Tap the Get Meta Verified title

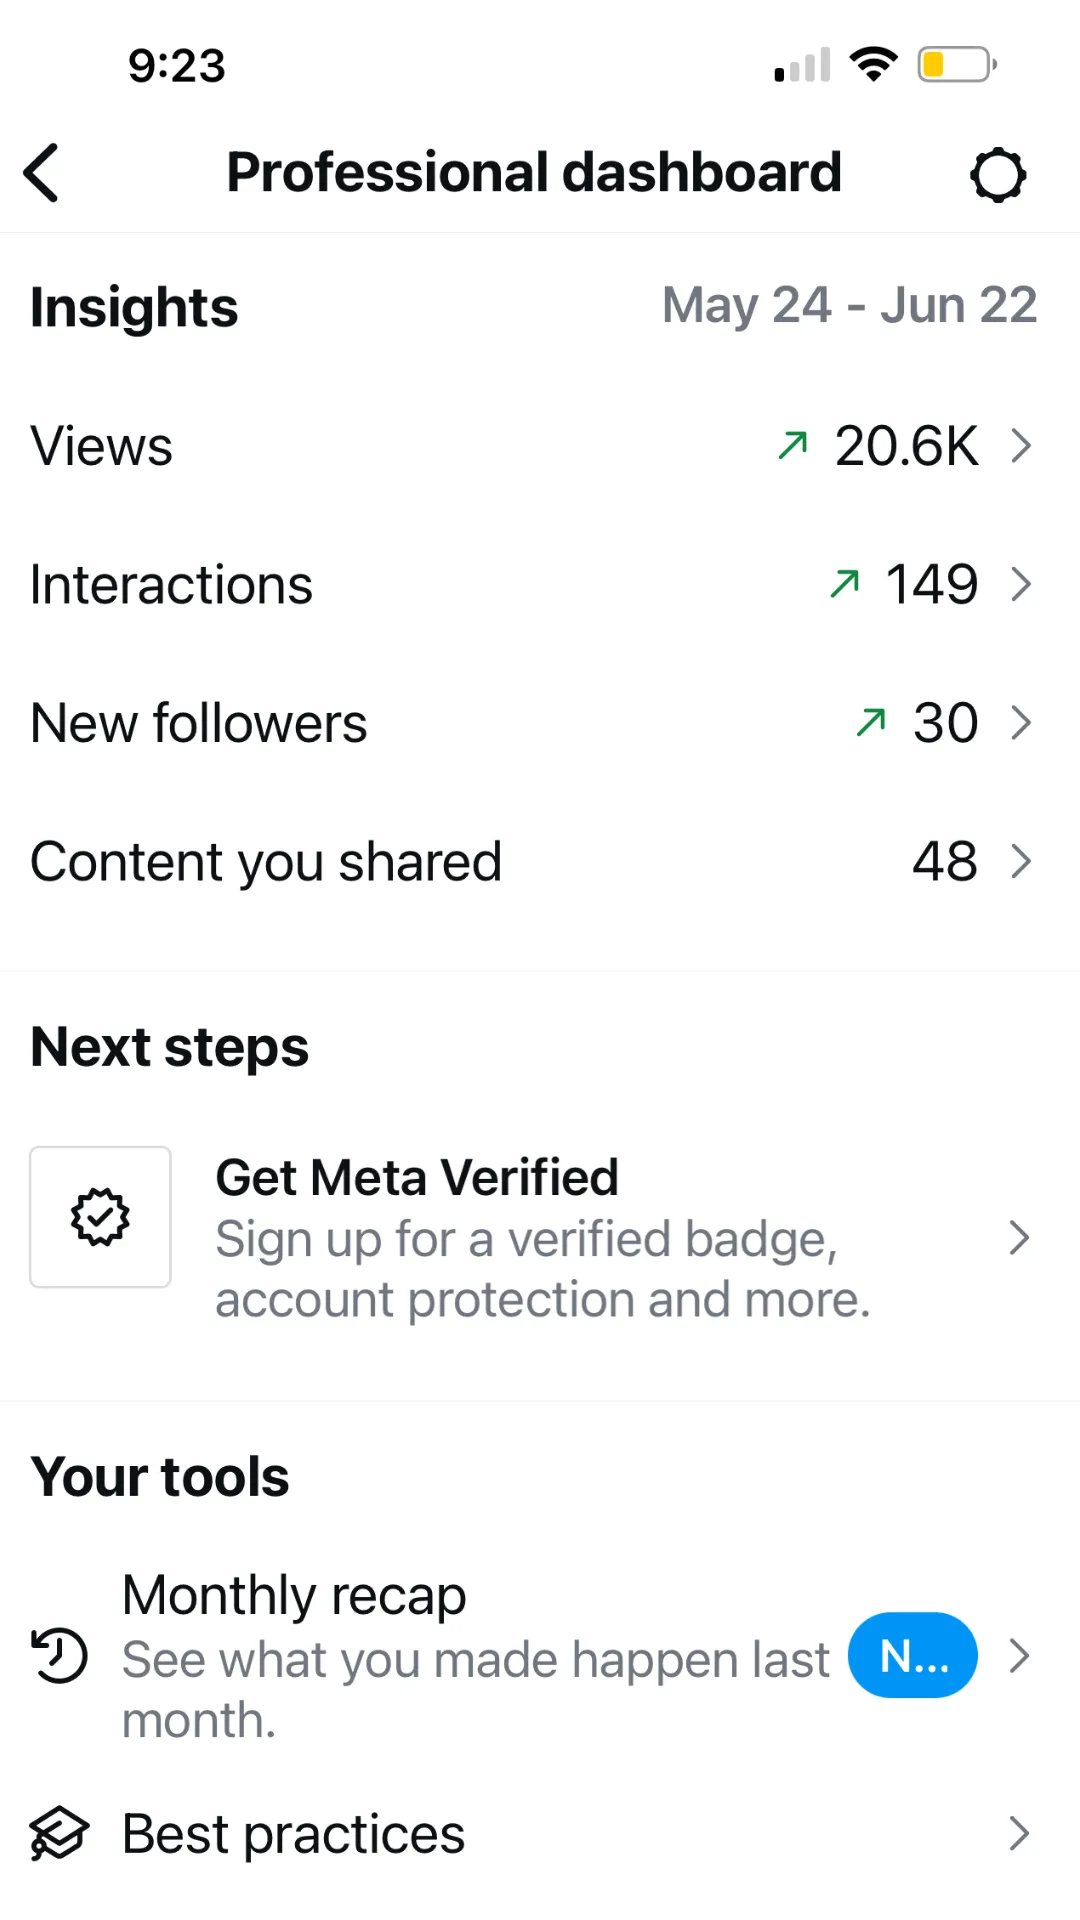tap(417, 1177)
